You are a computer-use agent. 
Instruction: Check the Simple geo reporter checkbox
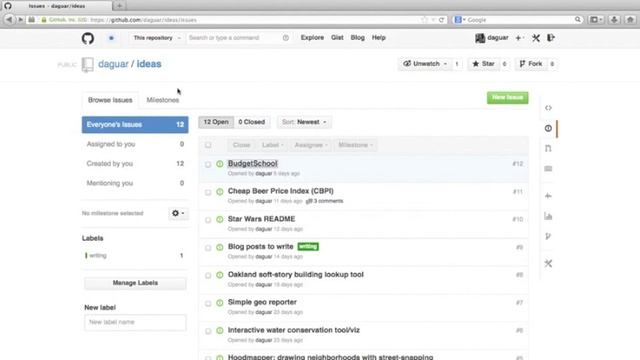pos(208,303)
